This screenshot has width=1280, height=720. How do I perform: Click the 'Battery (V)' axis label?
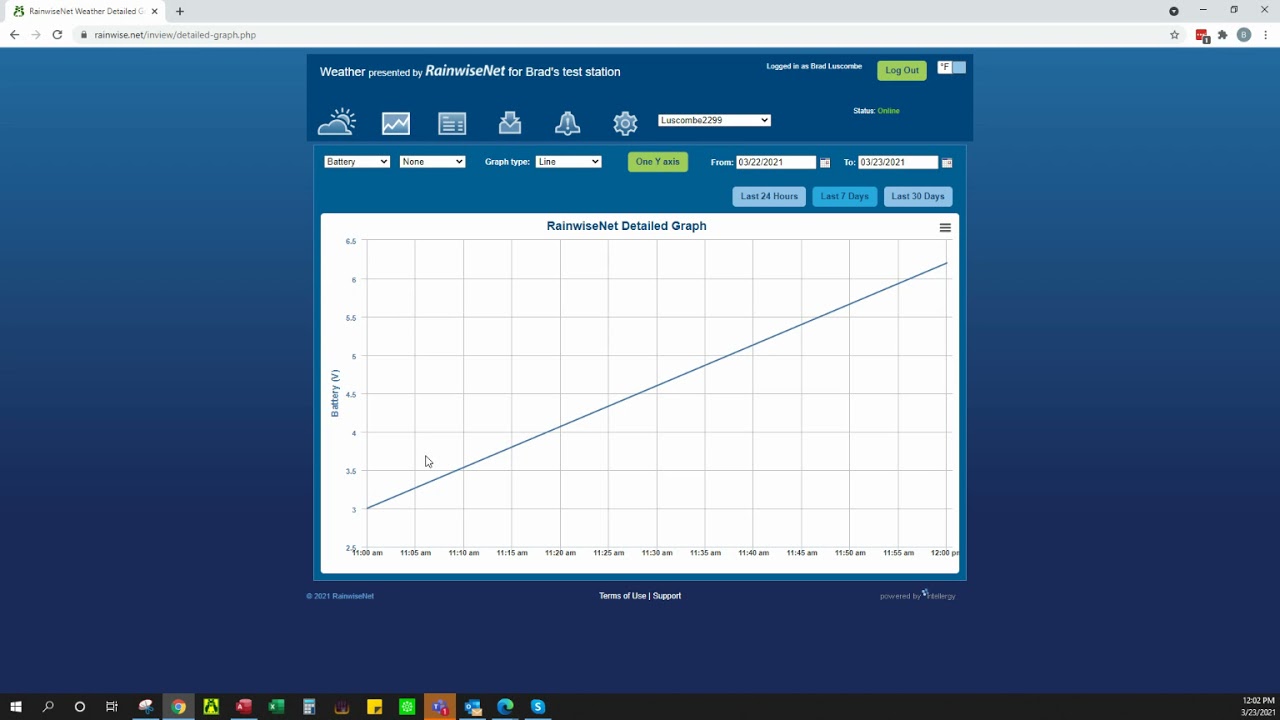pos(335,393)
